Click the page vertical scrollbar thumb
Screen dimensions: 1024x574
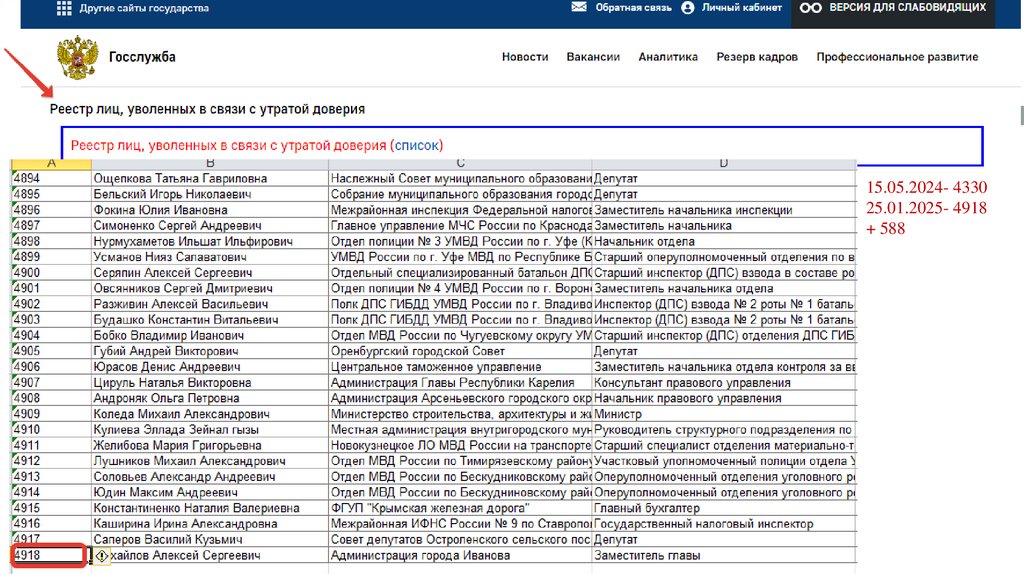point(1021,115)
